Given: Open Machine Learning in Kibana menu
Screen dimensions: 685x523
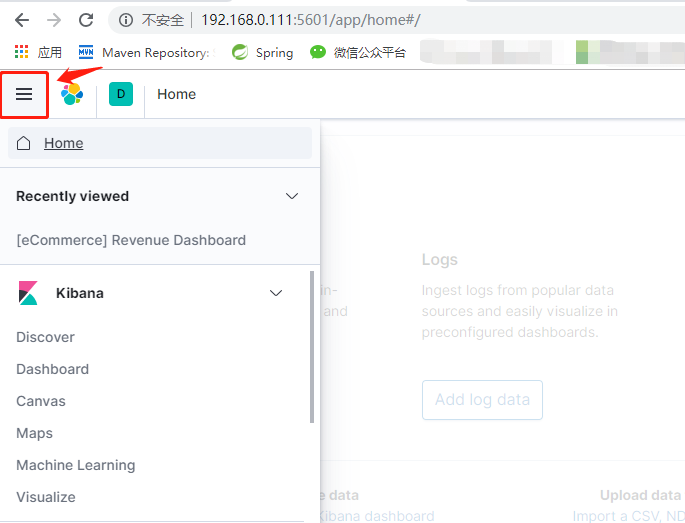Looking at the screenshot, I should point(76,465).
